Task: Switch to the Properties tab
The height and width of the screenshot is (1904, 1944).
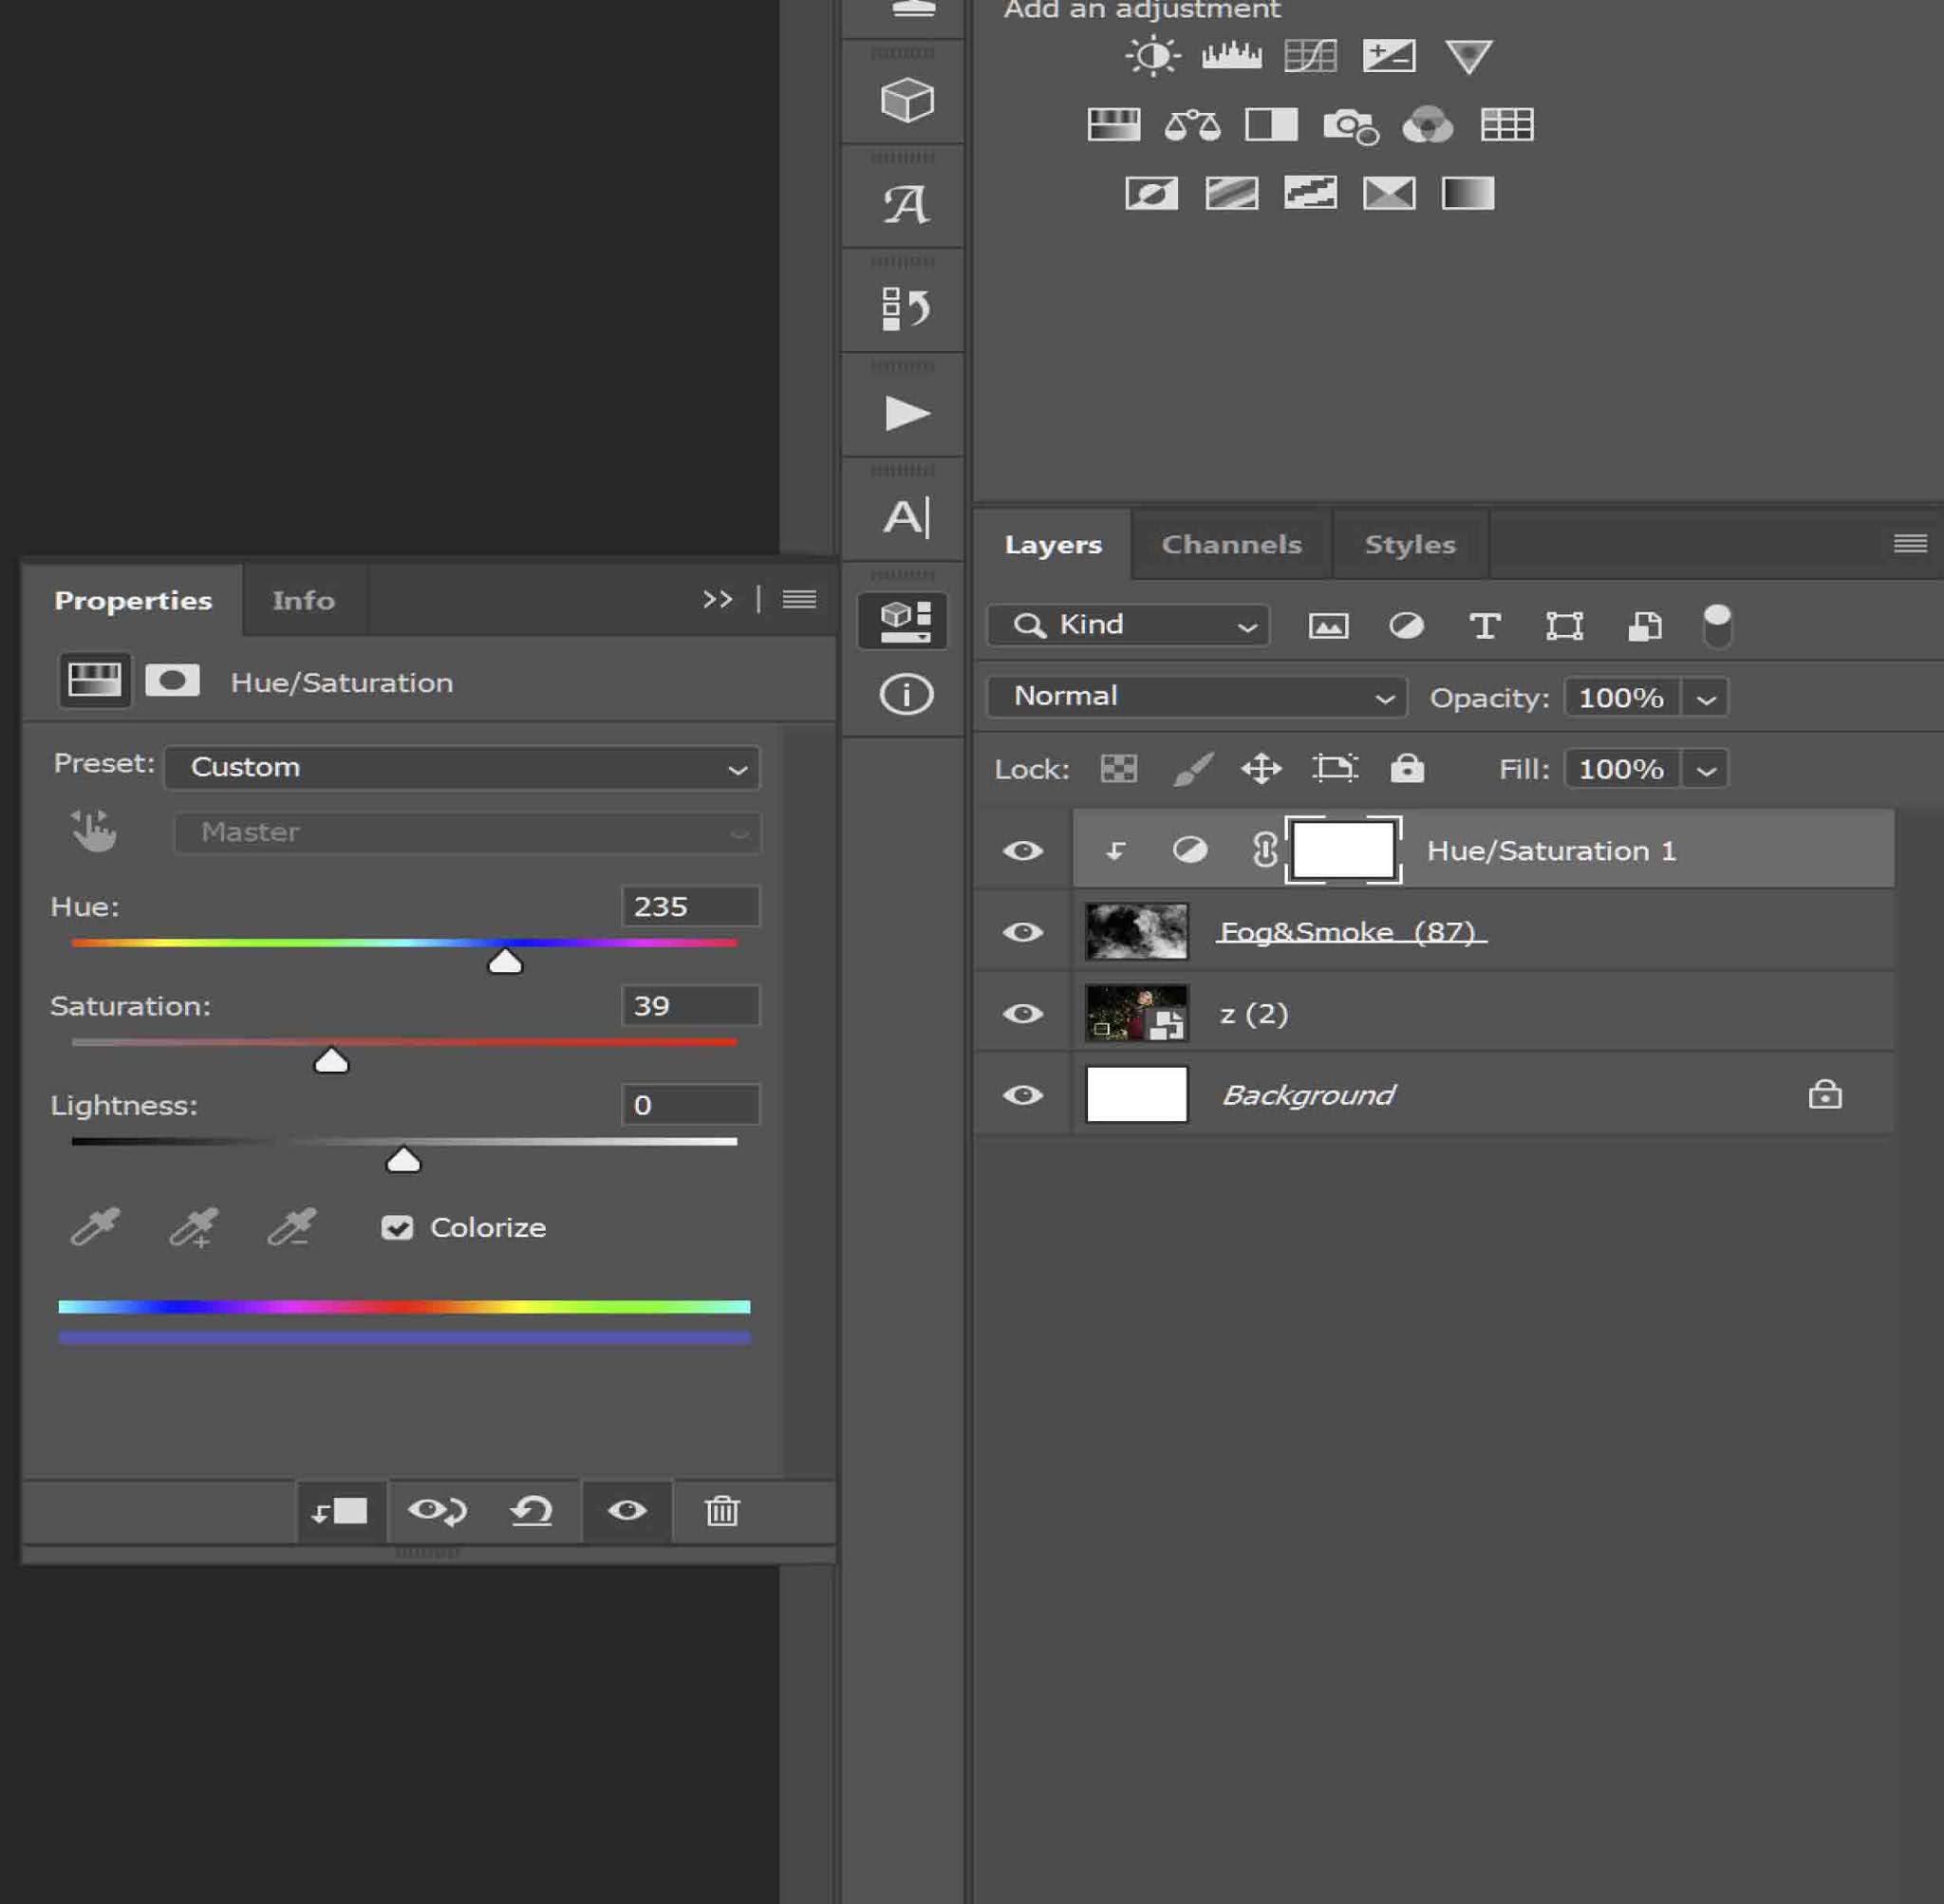Action: [133, 600]
